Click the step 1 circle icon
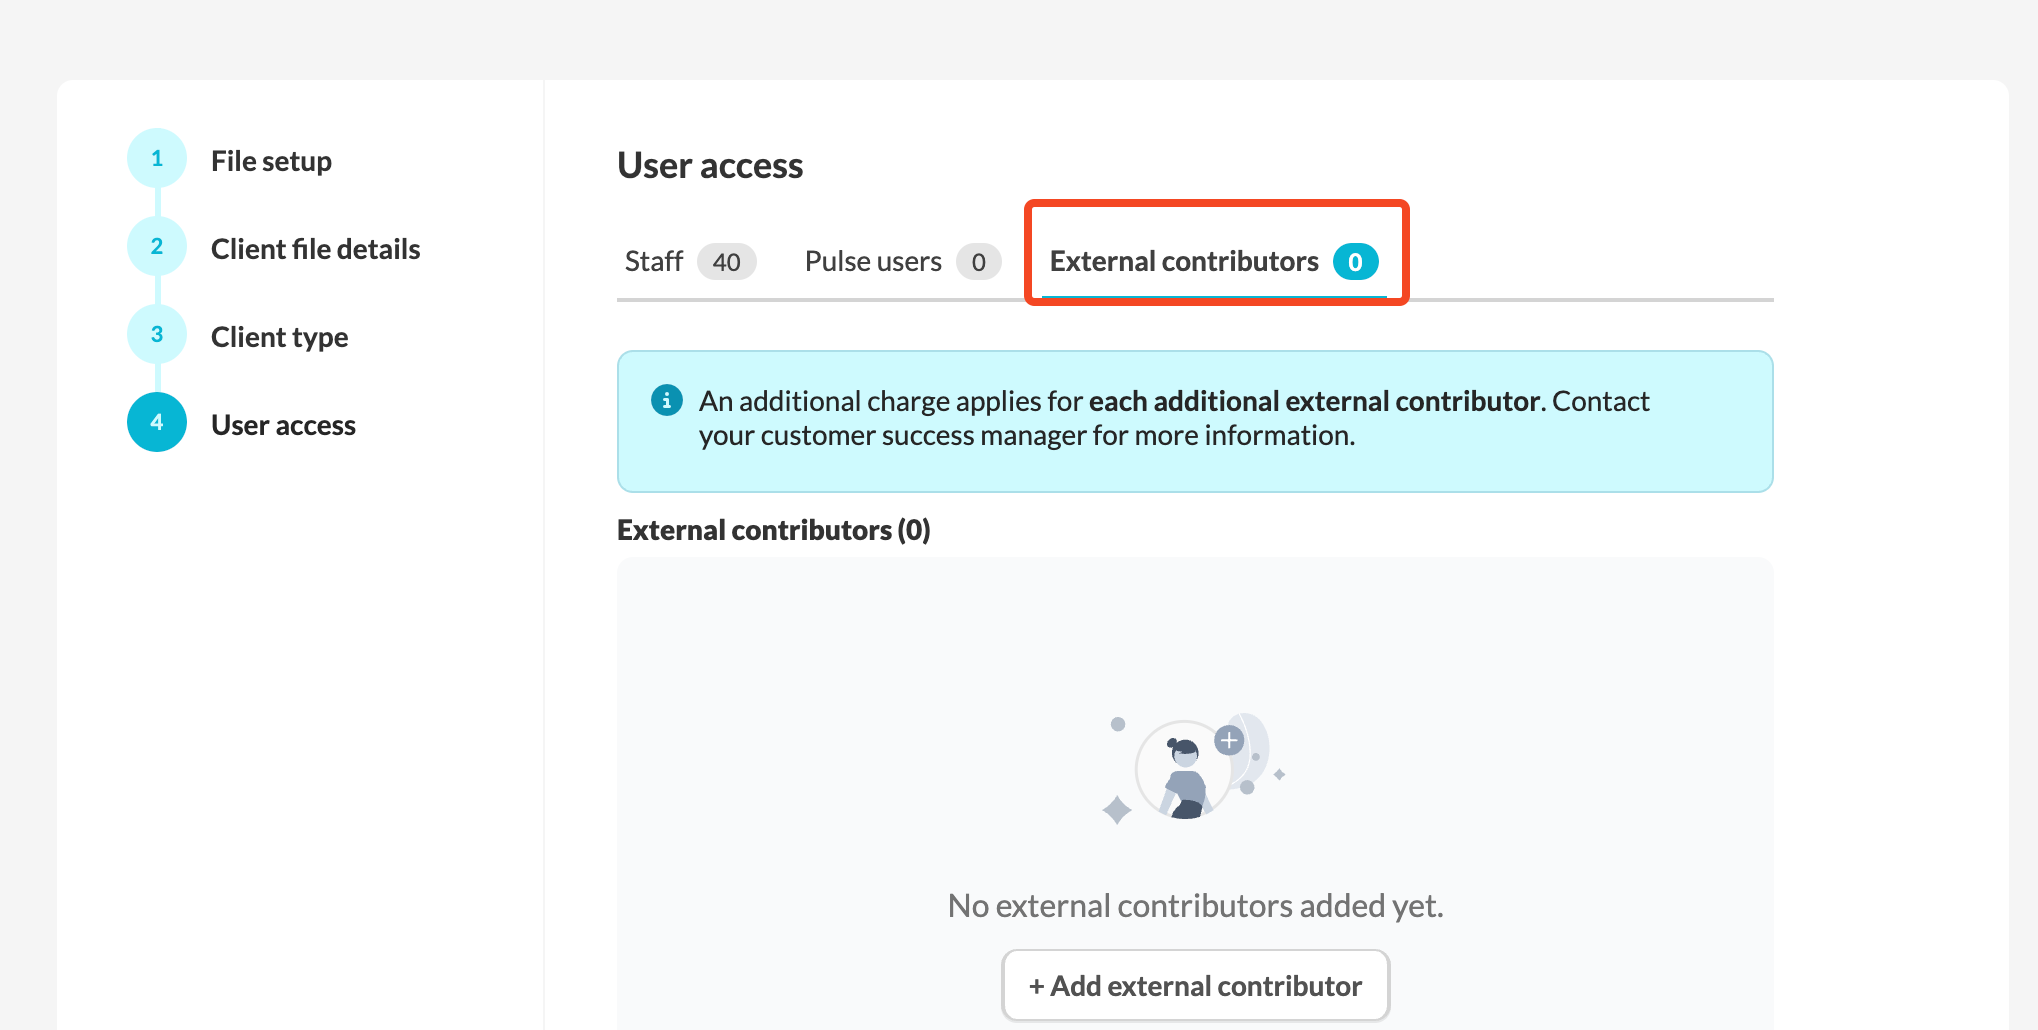The width and height of the screenshot is (2038, 1030). tap(157, 158)
